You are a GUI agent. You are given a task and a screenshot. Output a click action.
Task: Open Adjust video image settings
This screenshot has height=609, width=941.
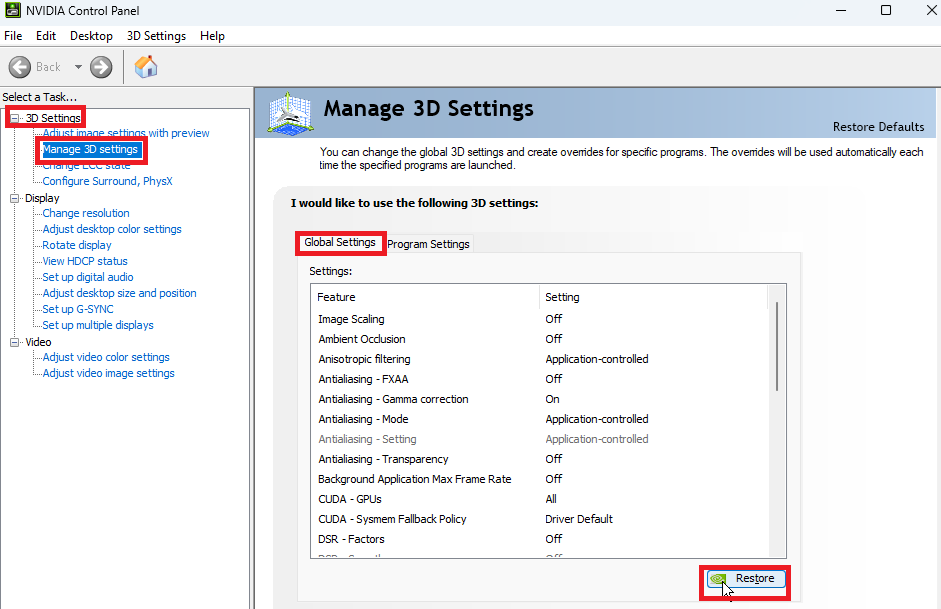pos(108,373)
